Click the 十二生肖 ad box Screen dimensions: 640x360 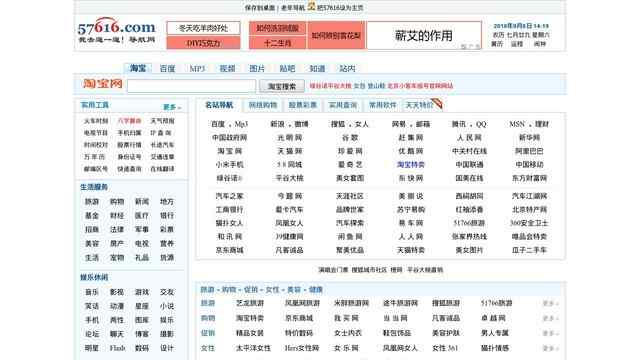(x=278, y=42)
